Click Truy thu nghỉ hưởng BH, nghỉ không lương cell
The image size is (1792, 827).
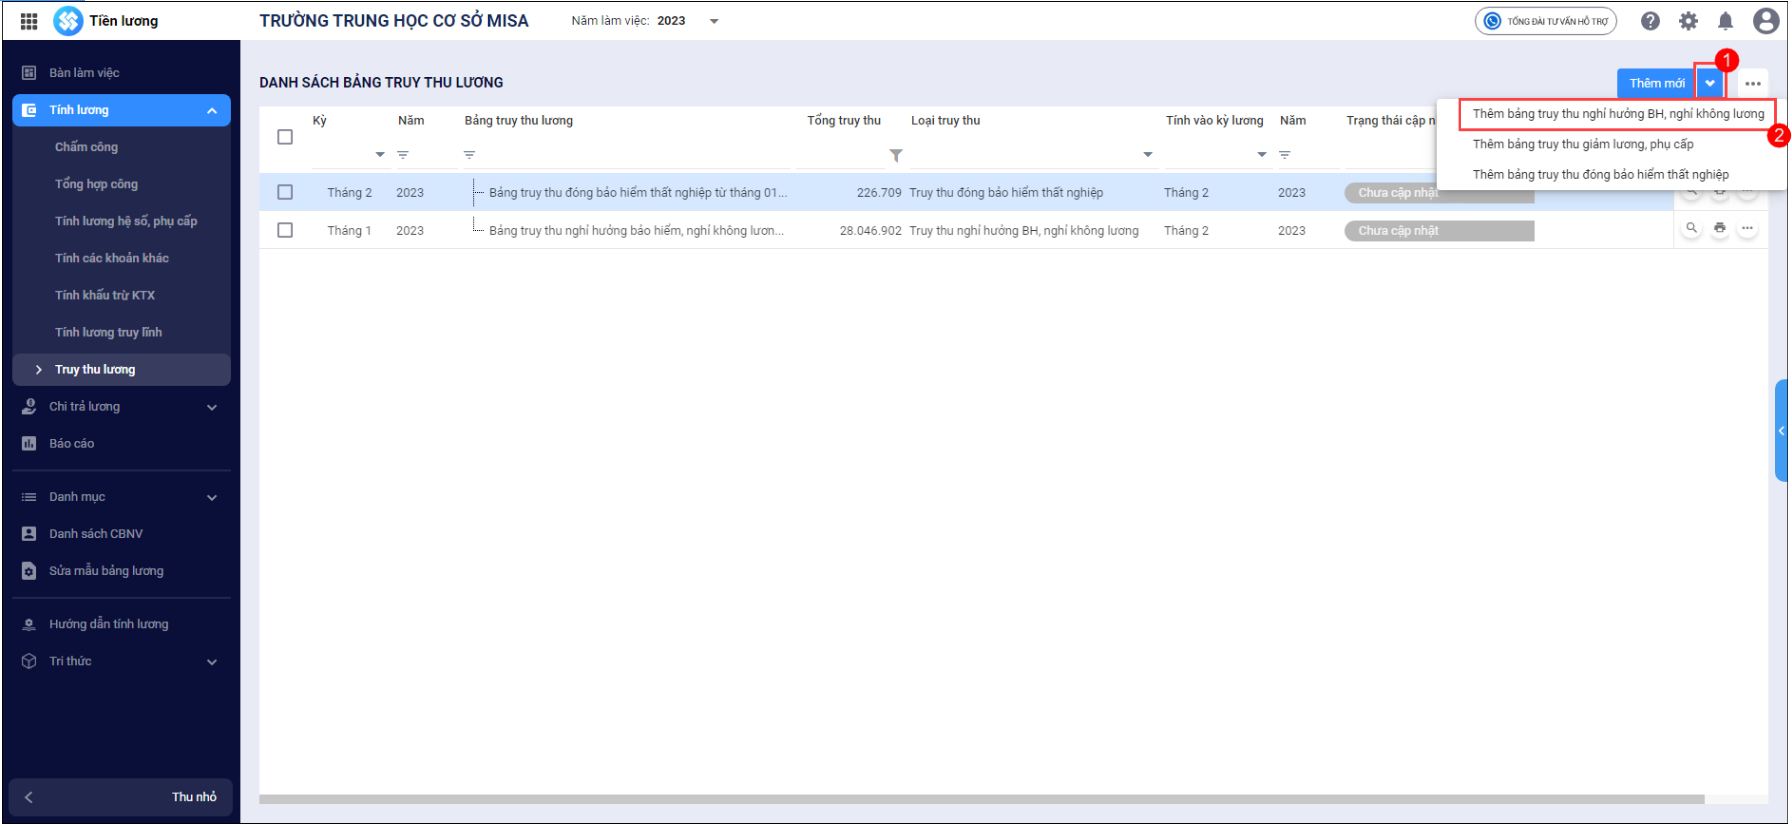coord(1024,231)
